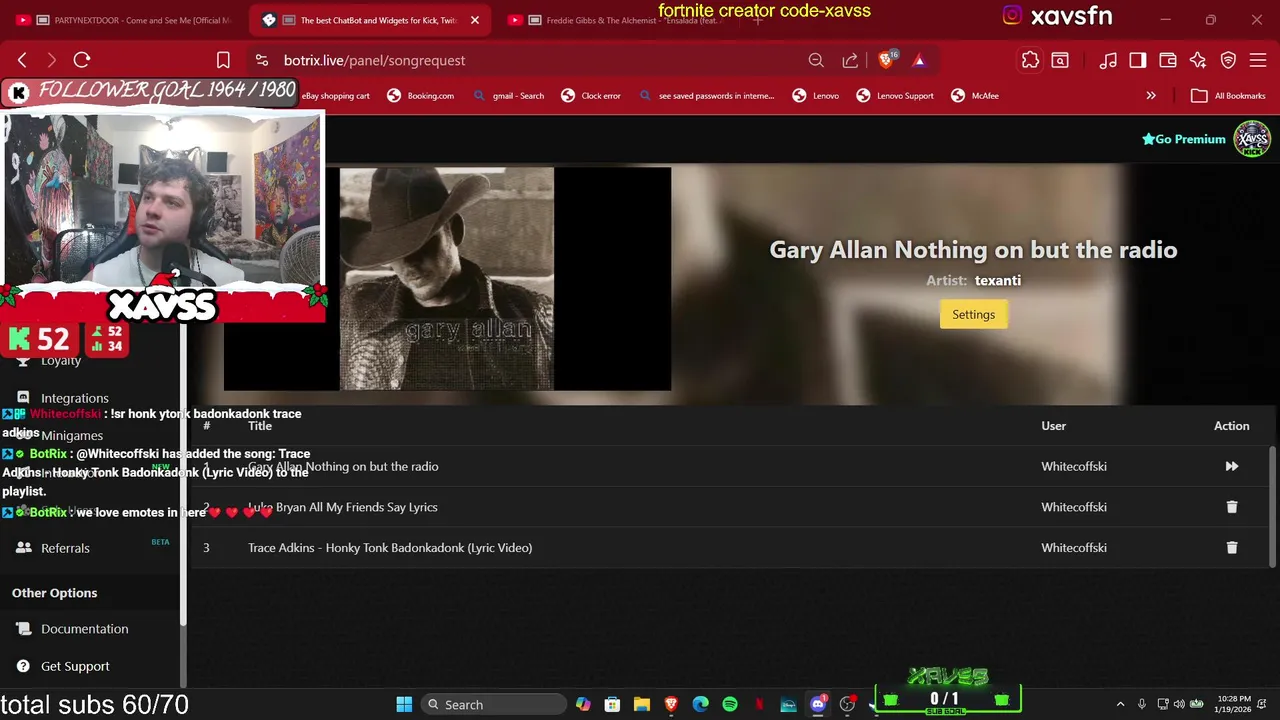Image resolution: width=1280 pixels, height=720 pixels.
Task: Open media control music note icon
Action: pos(1108,60)
